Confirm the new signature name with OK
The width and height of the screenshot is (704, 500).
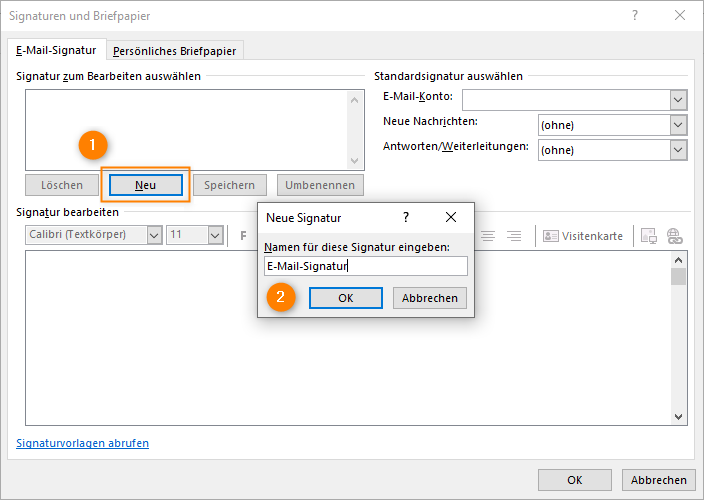346,298
